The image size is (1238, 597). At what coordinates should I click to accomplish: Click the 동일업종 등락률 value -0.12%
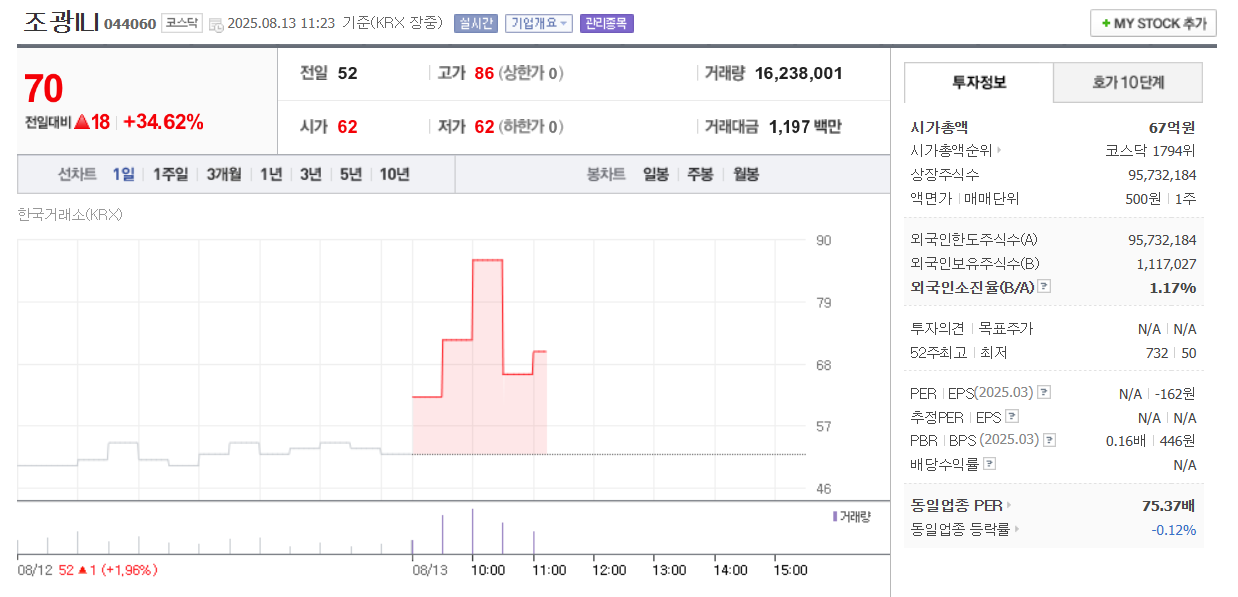tap(1173, 530)
